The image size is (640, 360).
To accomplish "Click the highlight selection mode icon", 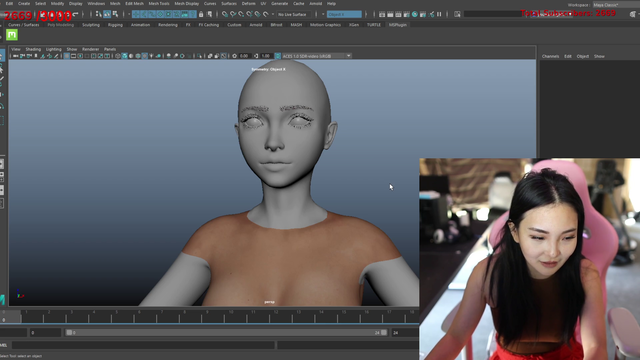I will pos(209,14).
